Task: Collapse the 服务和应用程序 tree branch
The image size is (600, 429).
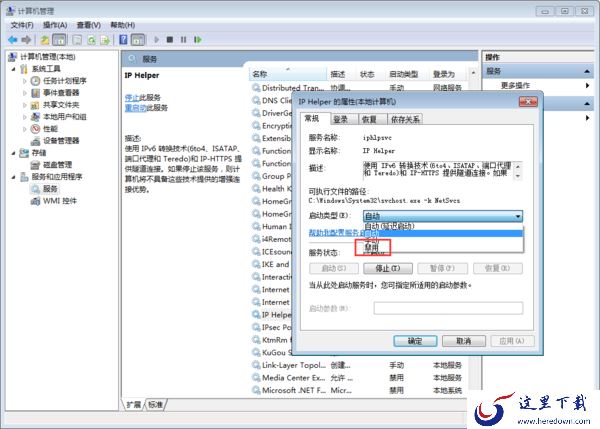Action: pos(13,177)
